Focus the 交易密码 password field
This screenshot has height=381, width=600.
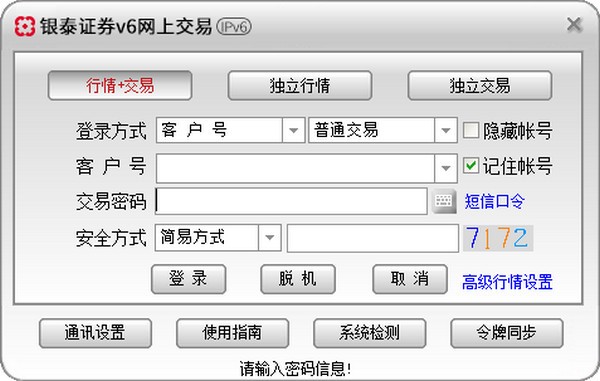click(x=291, y=201)
